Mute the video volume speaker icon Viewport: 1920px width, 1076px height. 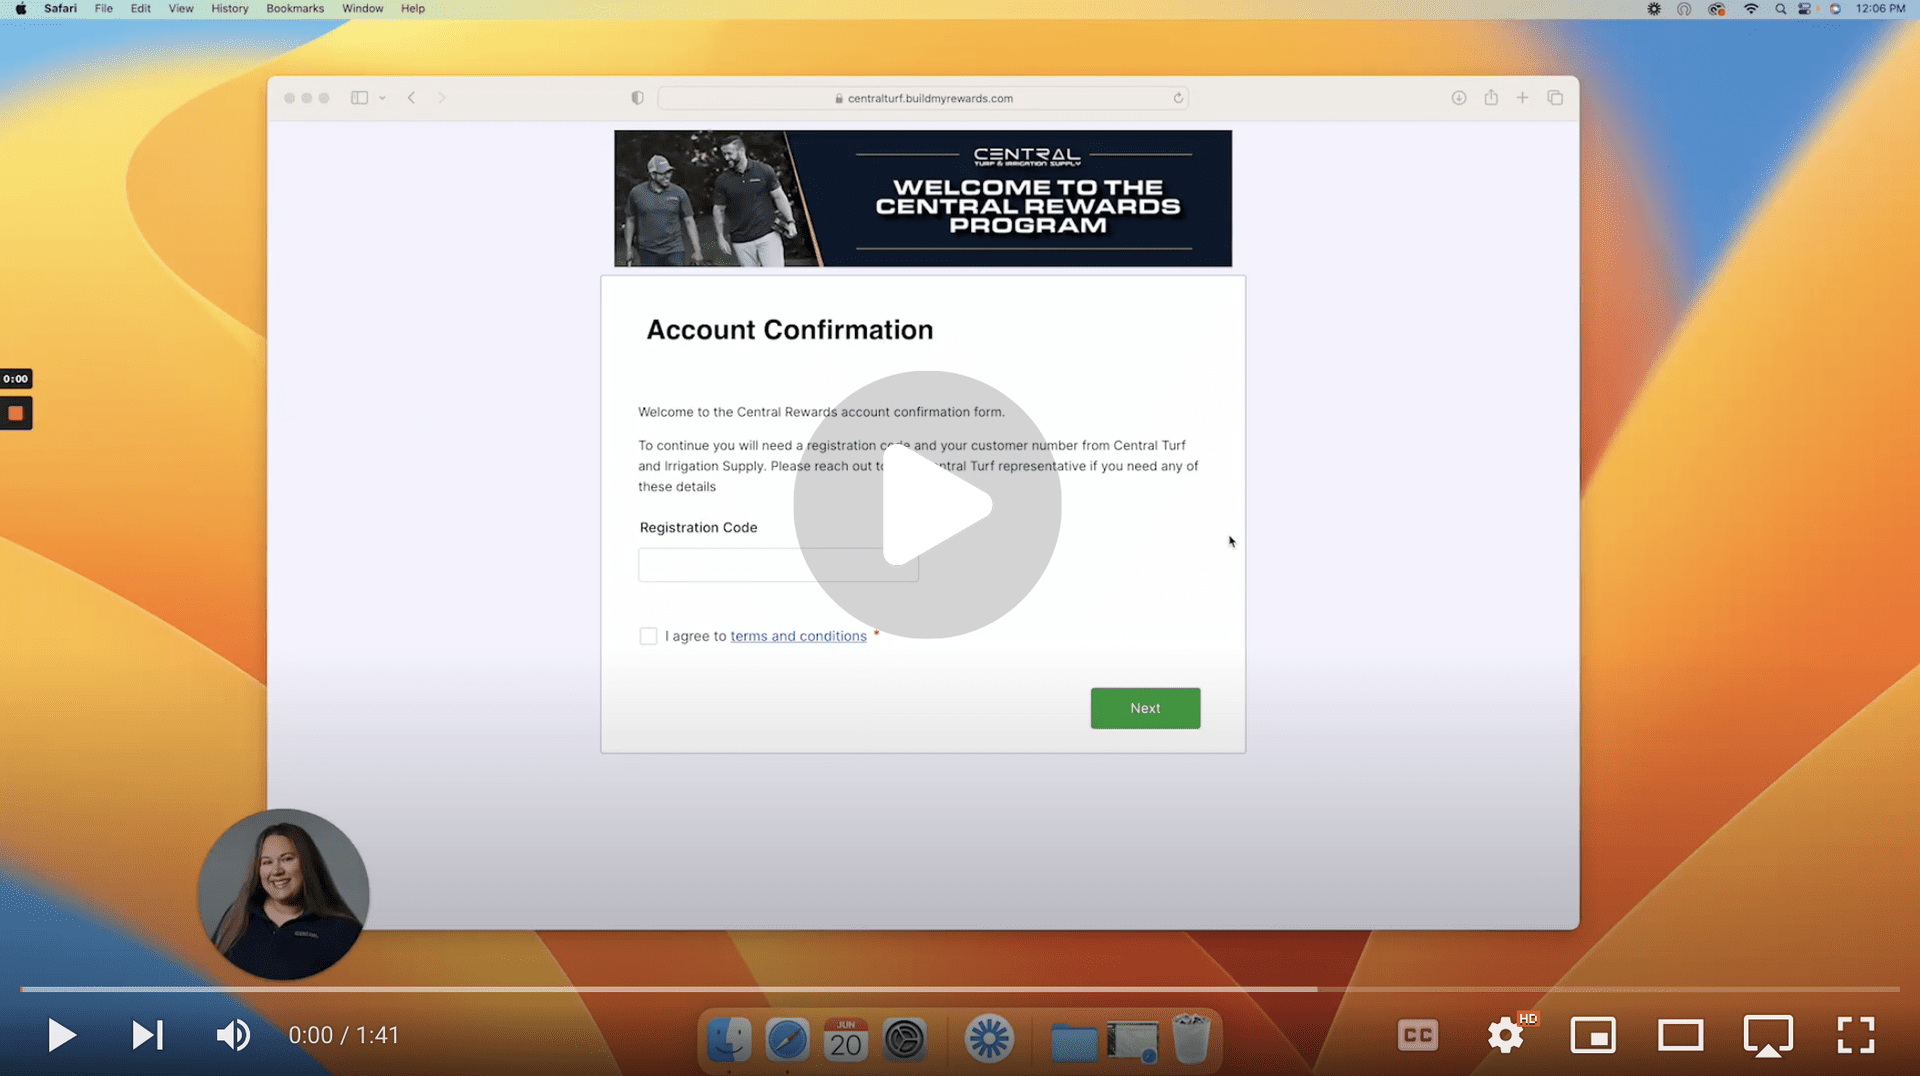[x=233, y=1035]
